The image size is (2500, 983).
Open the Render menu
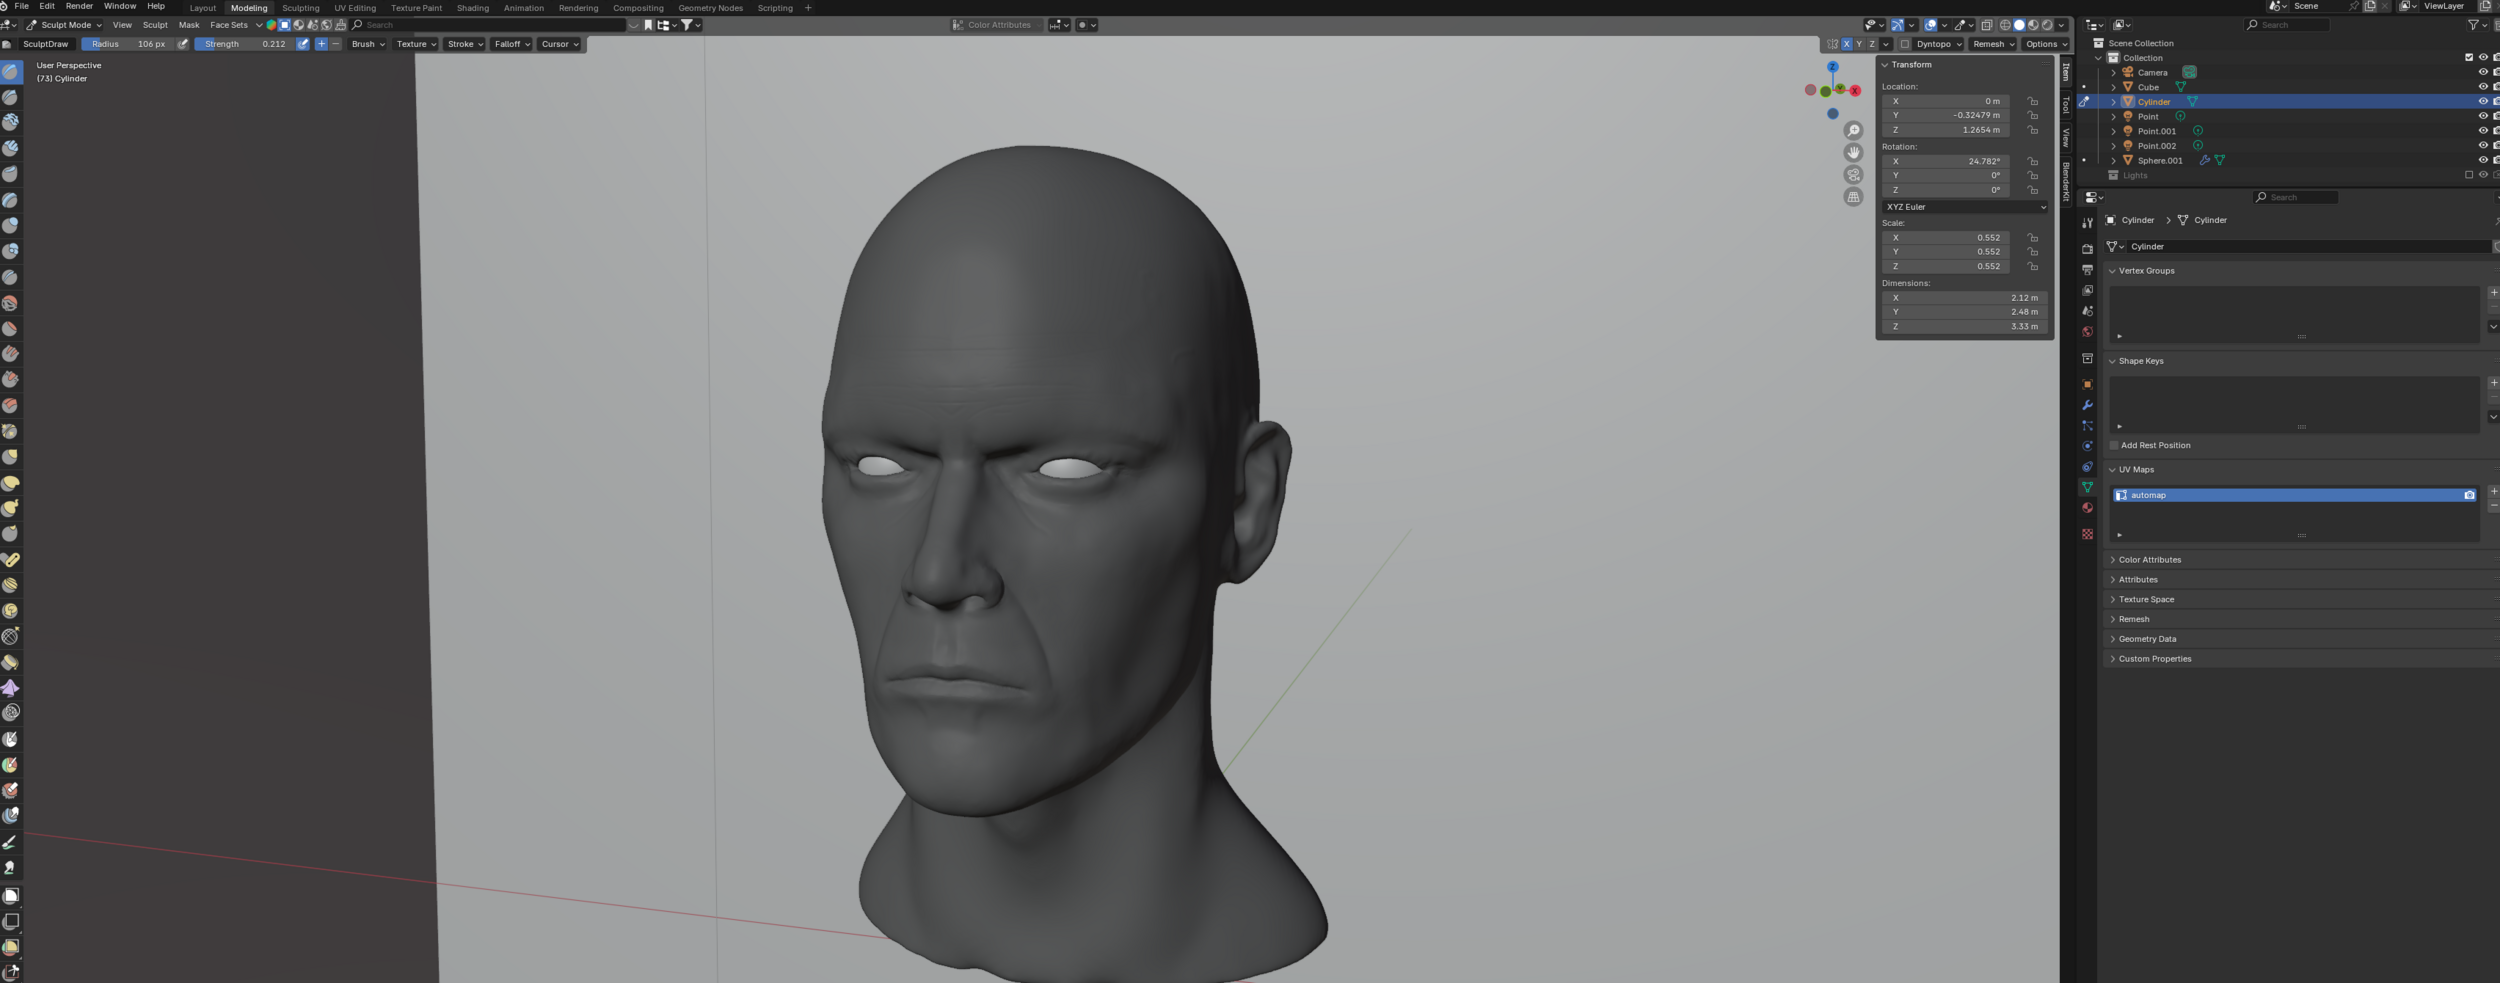pos(79,7)
